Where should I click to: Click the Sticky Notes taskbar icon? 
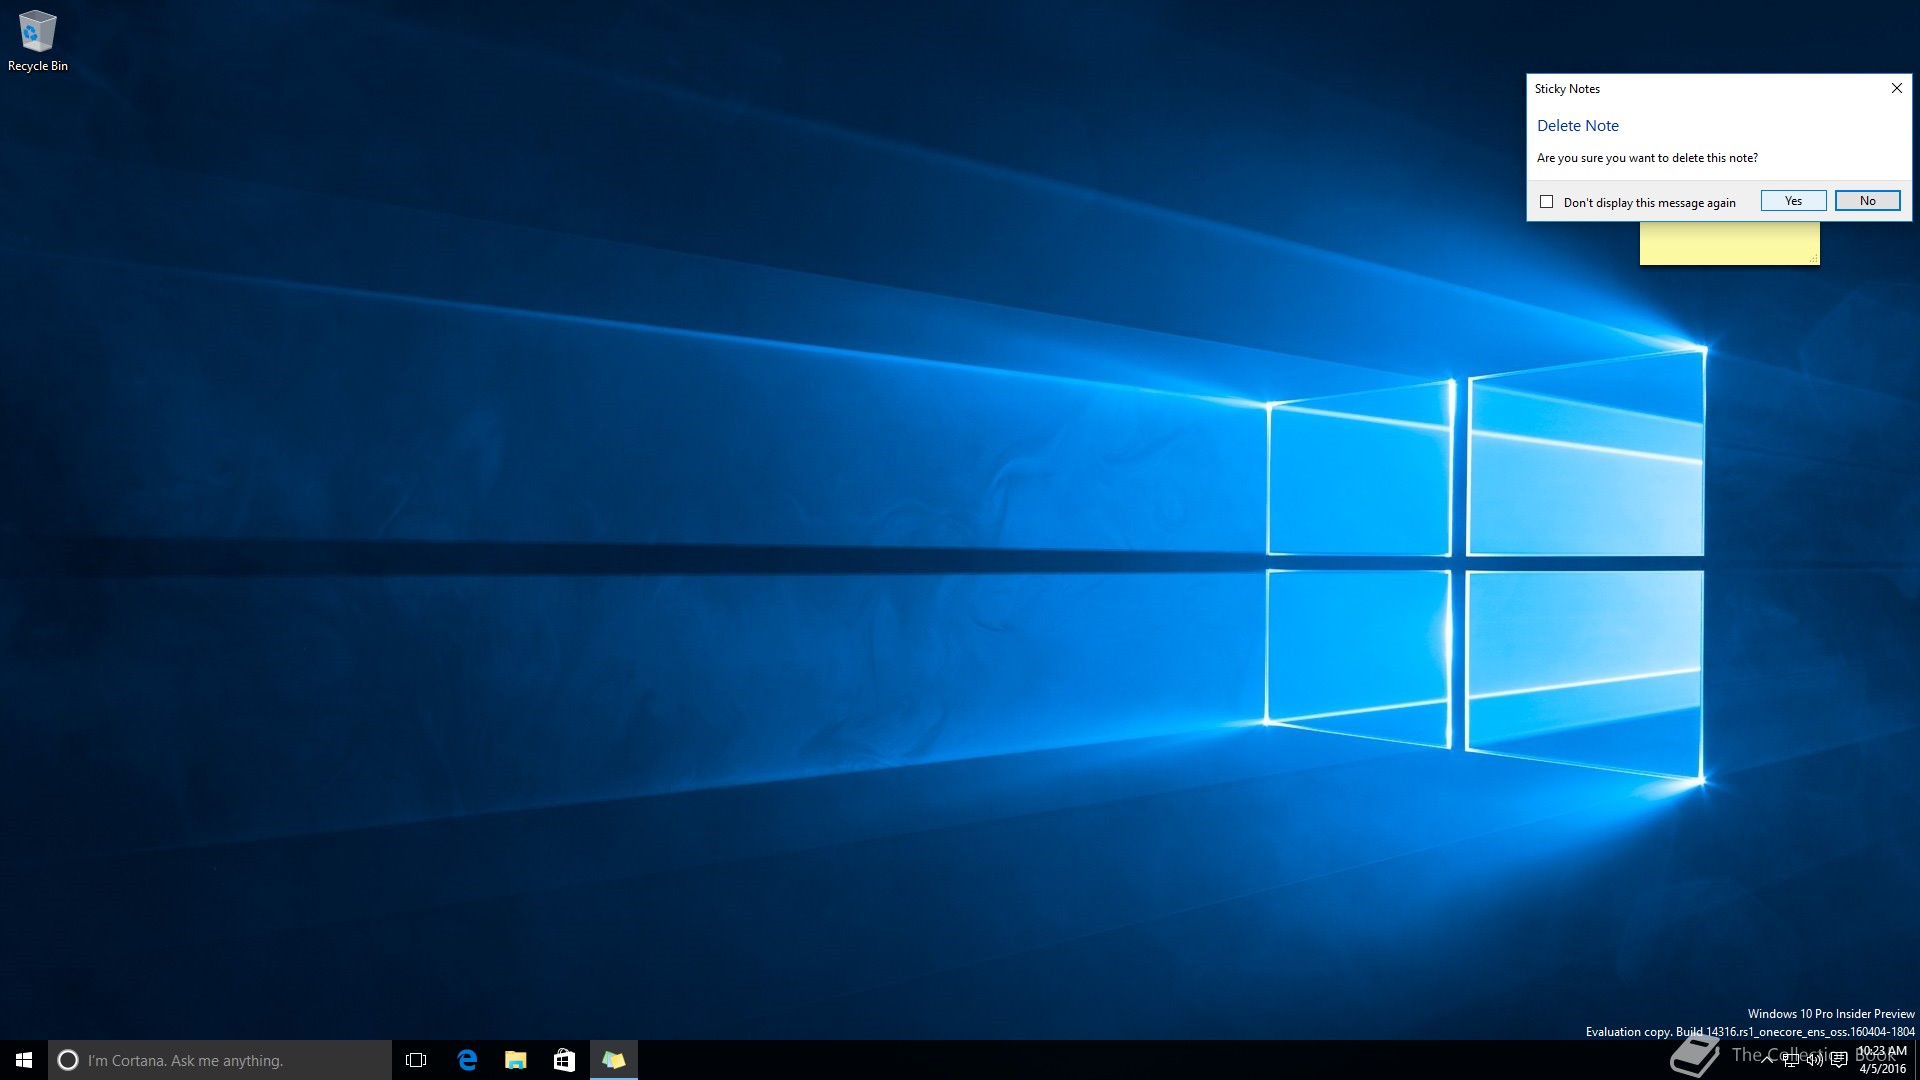coord(613,1060)
